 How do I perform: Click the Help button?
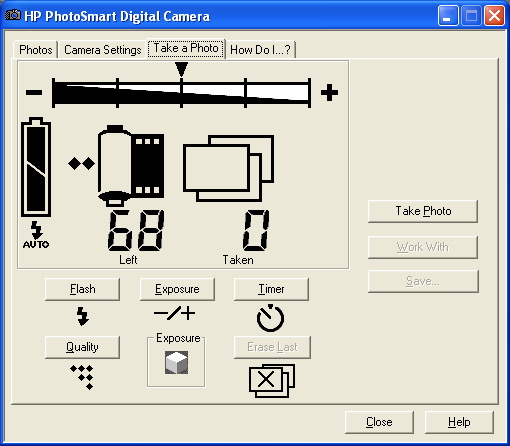(x=459, y=422)
